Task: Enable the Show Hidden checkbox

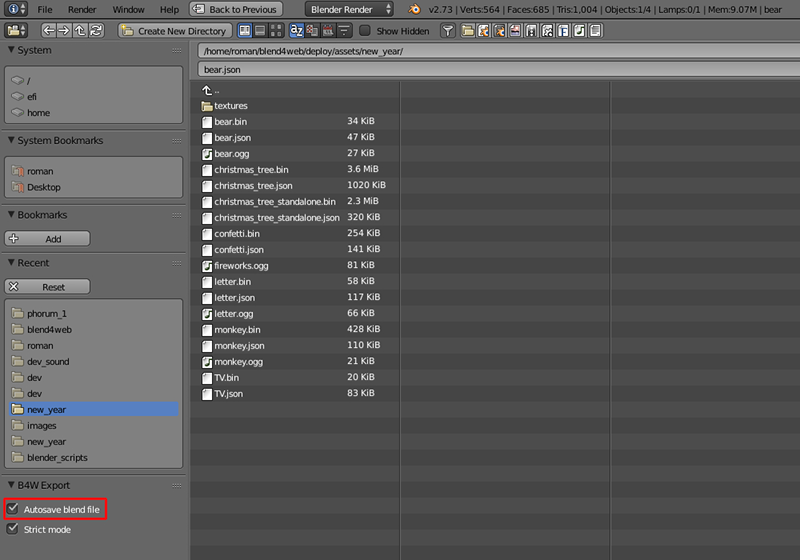Action: point(365,31)
